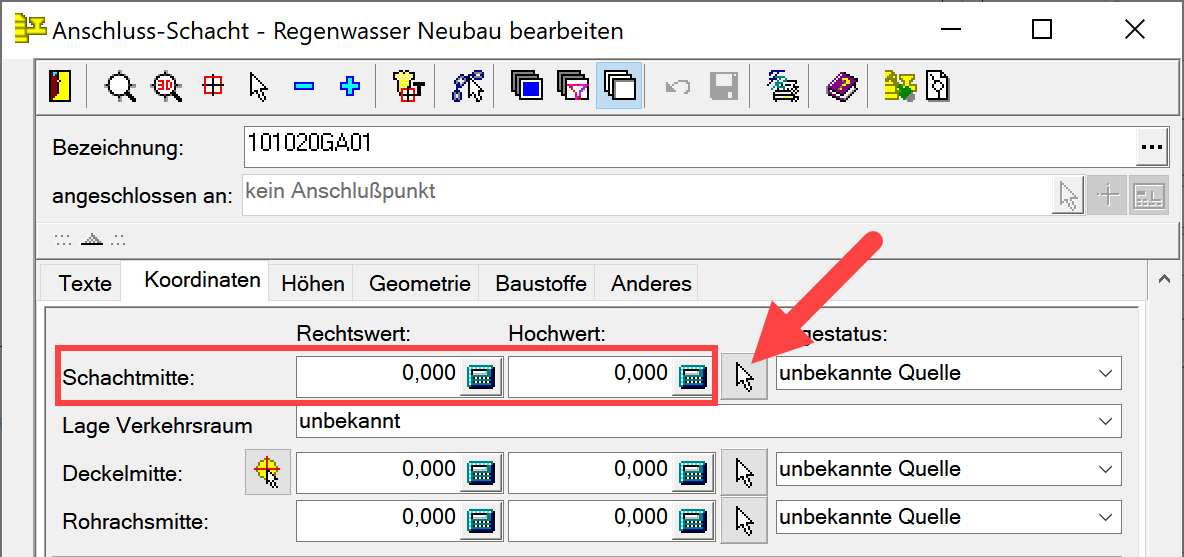Click the blue plus icon

(349, 87)
